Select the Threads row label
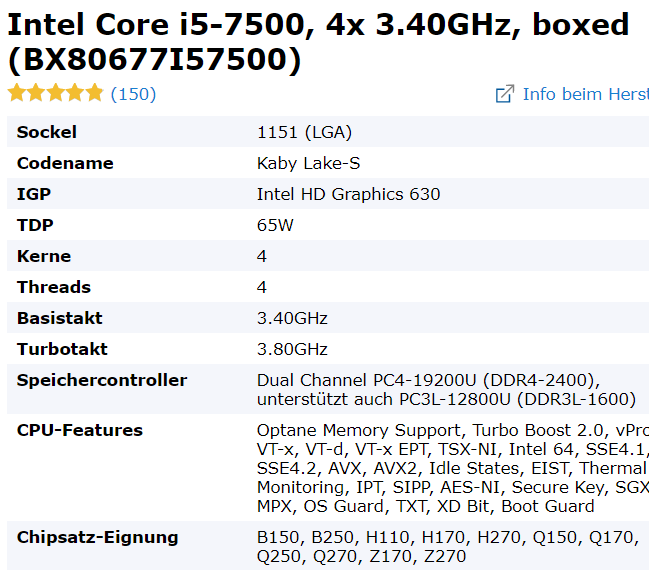The width and height of the screenshot is (649, 570). [x=54, y=287]
